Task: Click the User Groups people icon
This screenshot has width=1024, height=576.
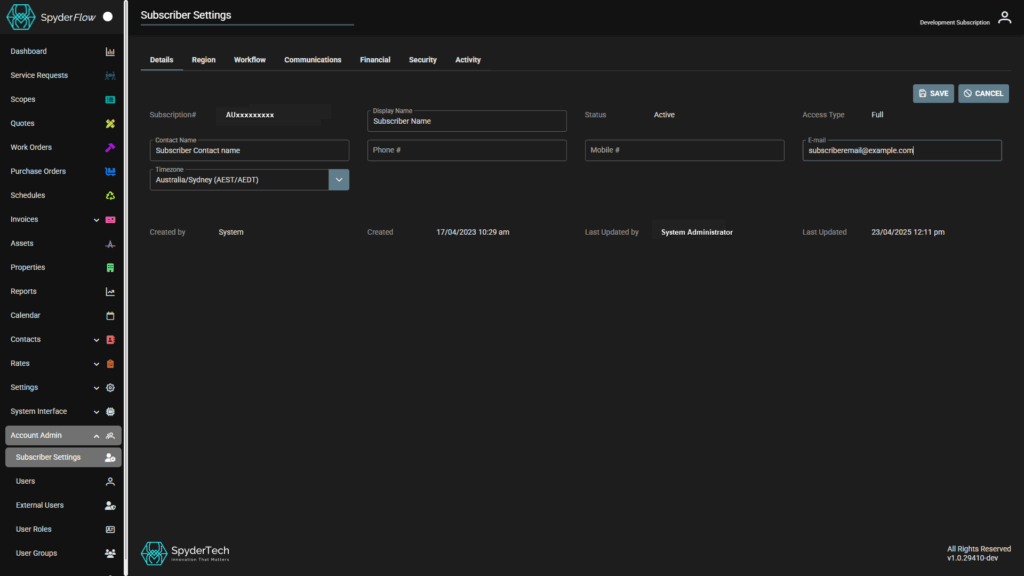Action: coord(110,554)
